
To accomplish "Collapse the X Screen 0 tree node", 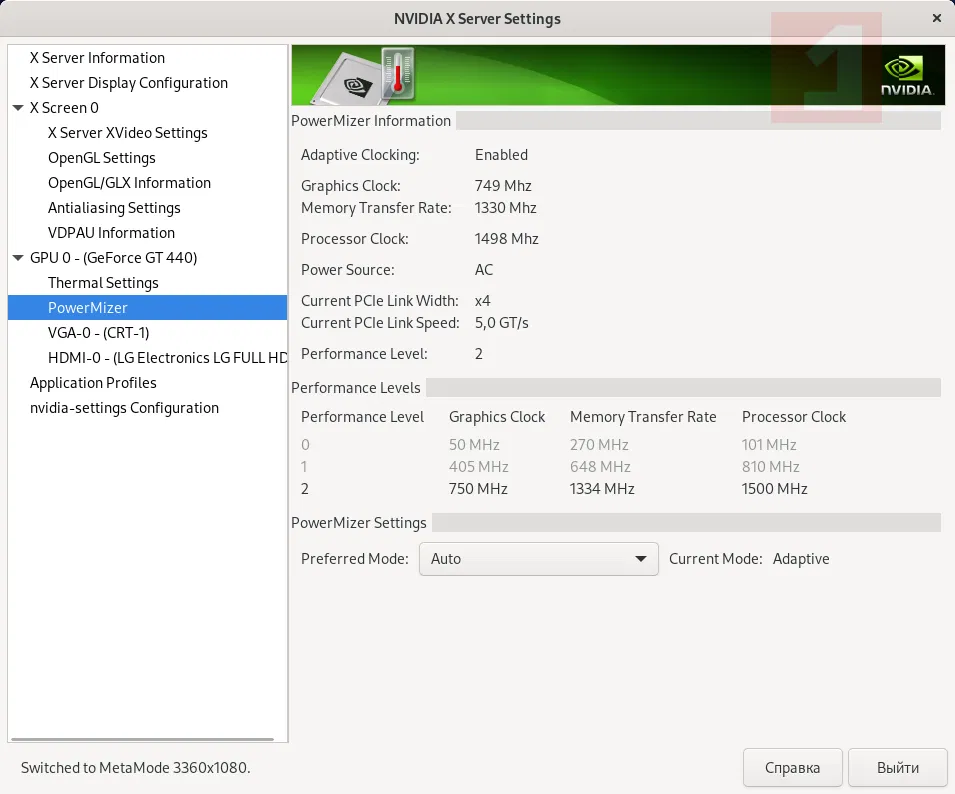I will pos(18,108).
